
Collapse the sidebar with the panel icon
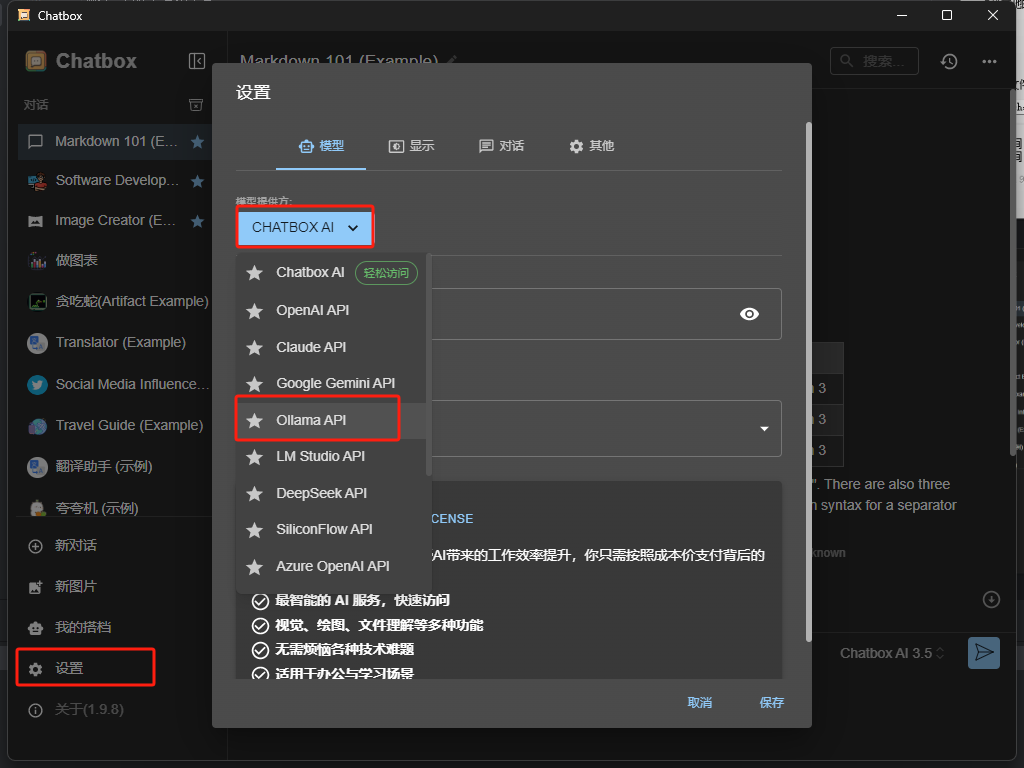click(197, 61)
